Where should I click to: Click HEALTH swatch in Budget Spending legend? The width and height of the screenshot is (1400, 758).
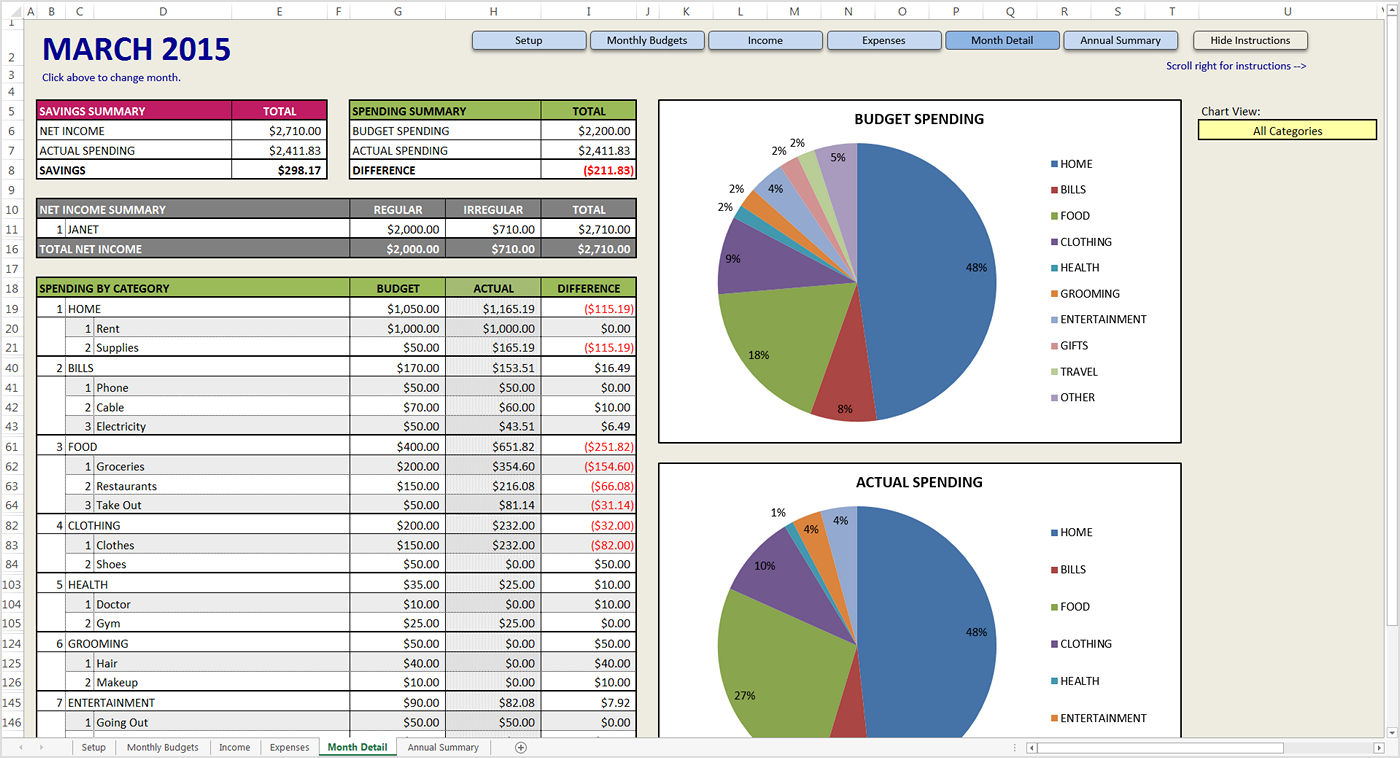point(1054,268)
